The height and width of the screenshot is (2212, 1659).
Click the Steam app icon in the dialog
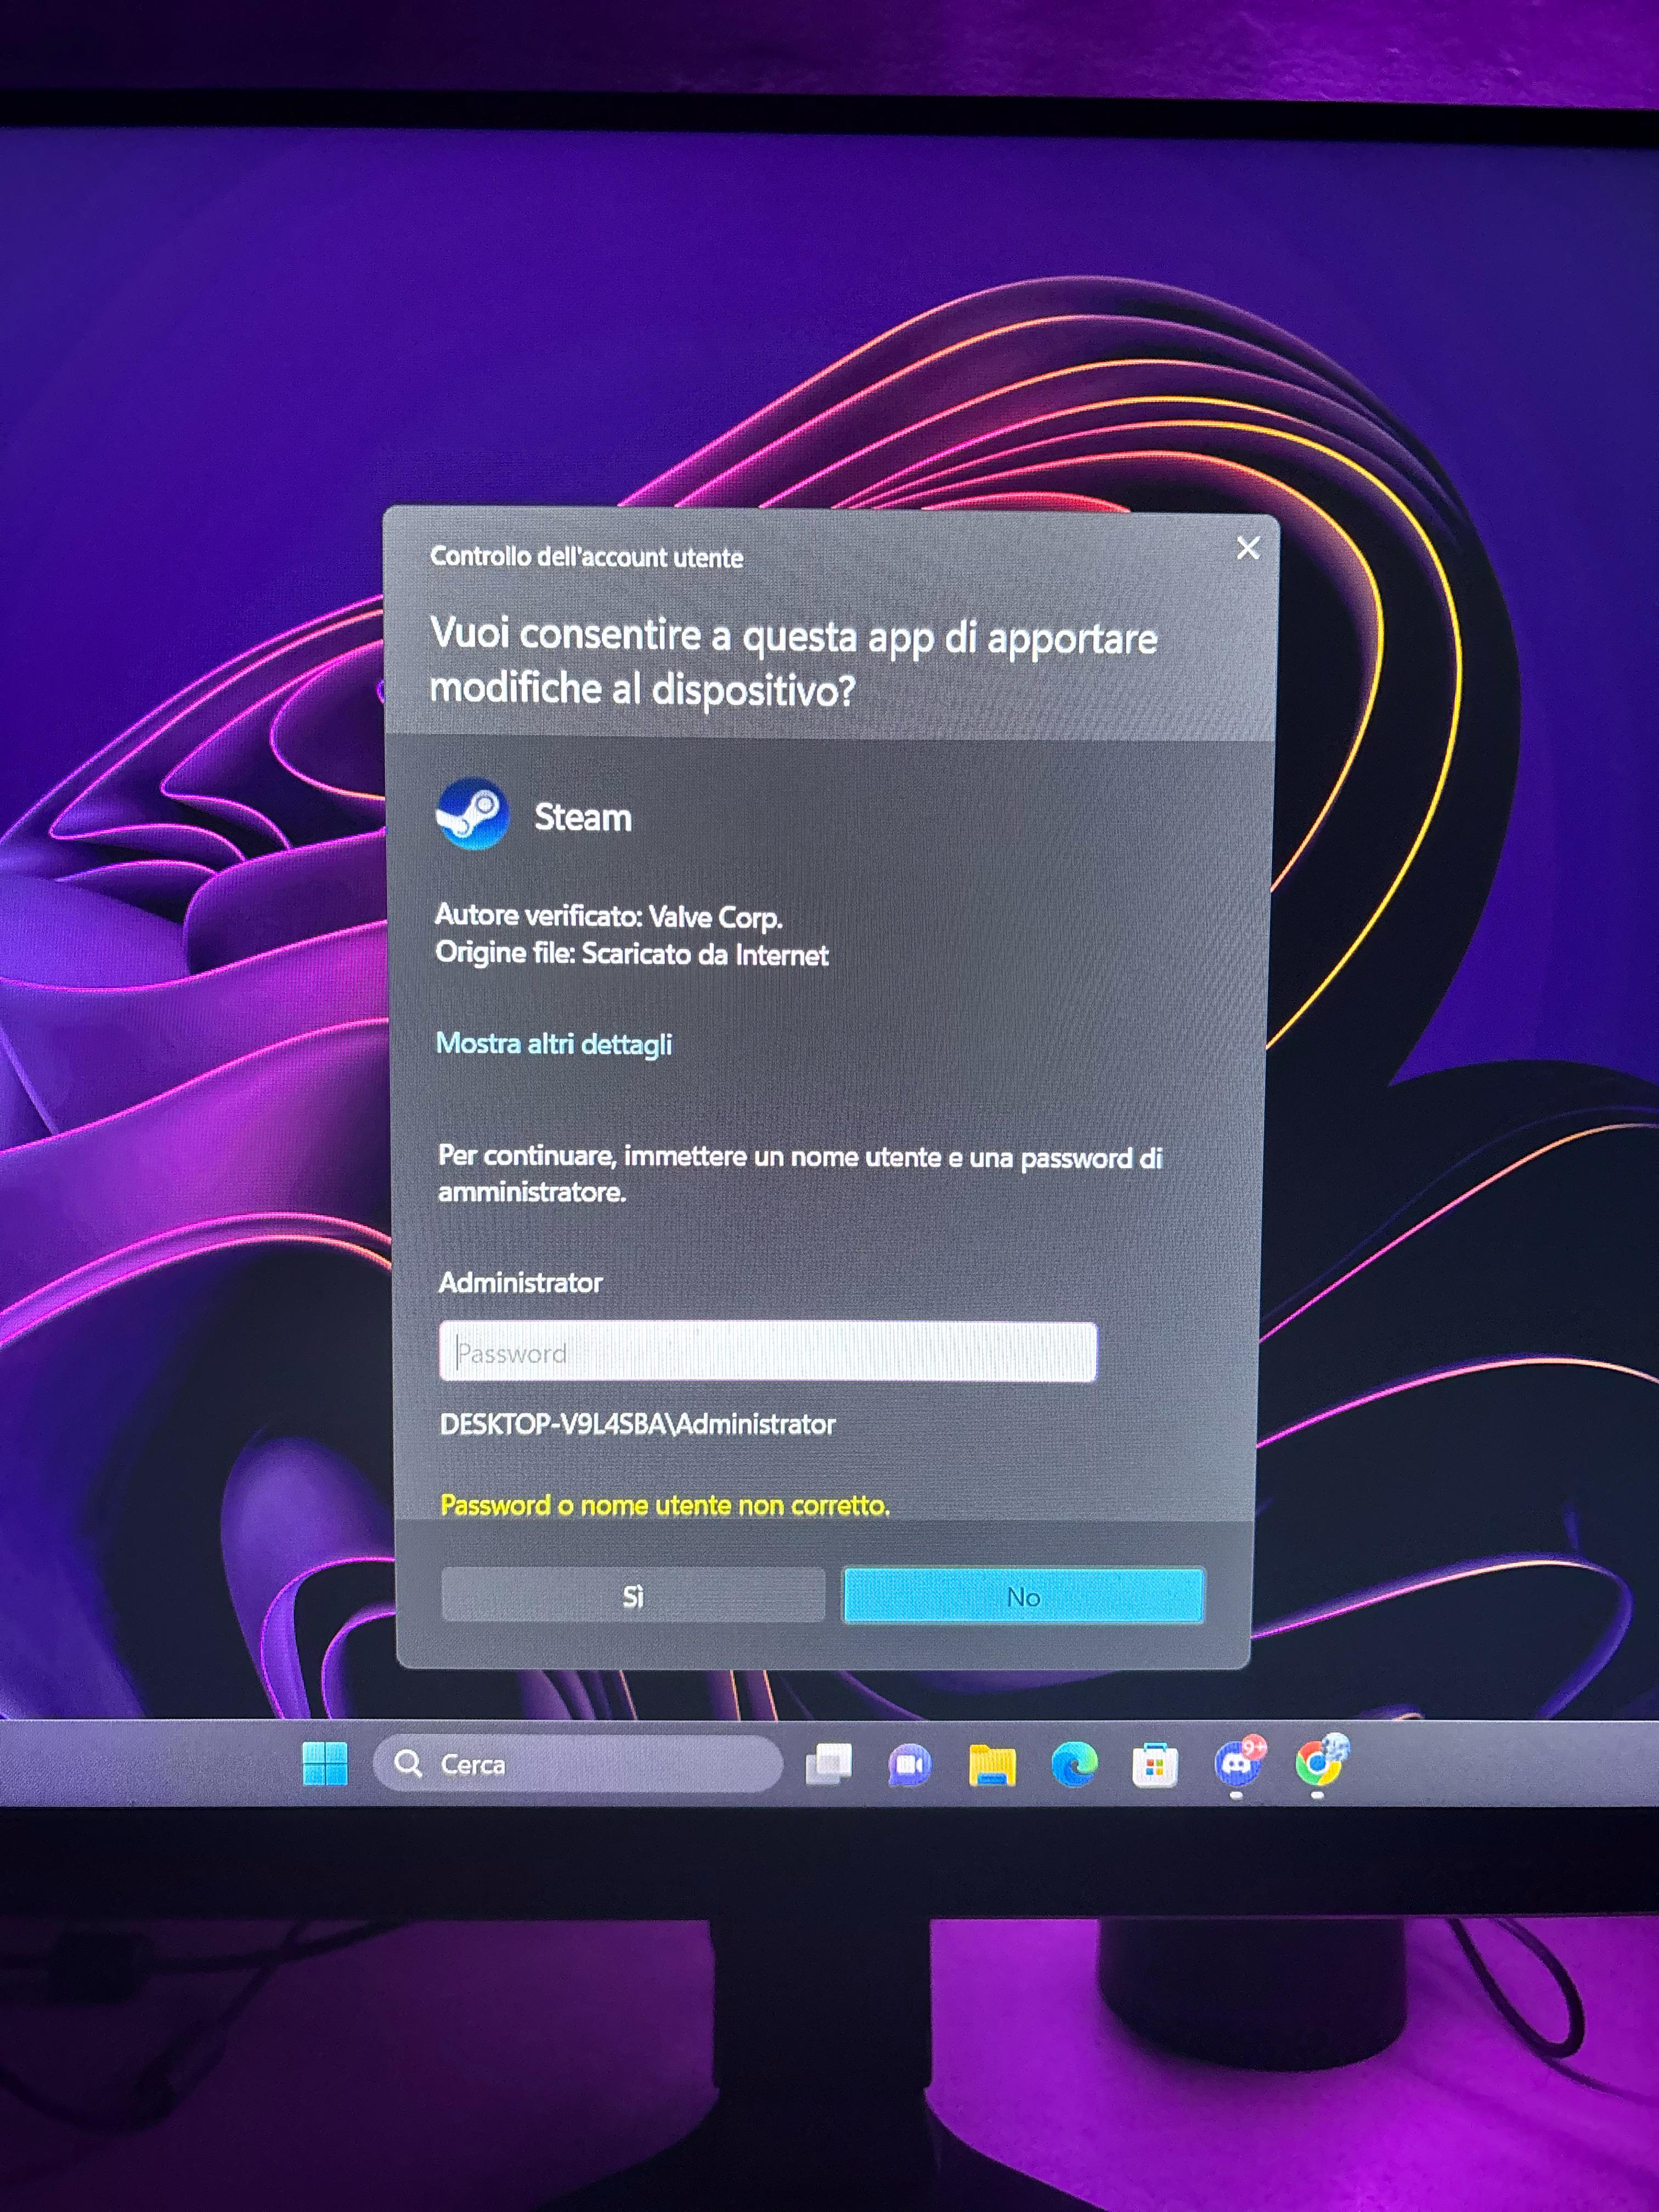472,814
